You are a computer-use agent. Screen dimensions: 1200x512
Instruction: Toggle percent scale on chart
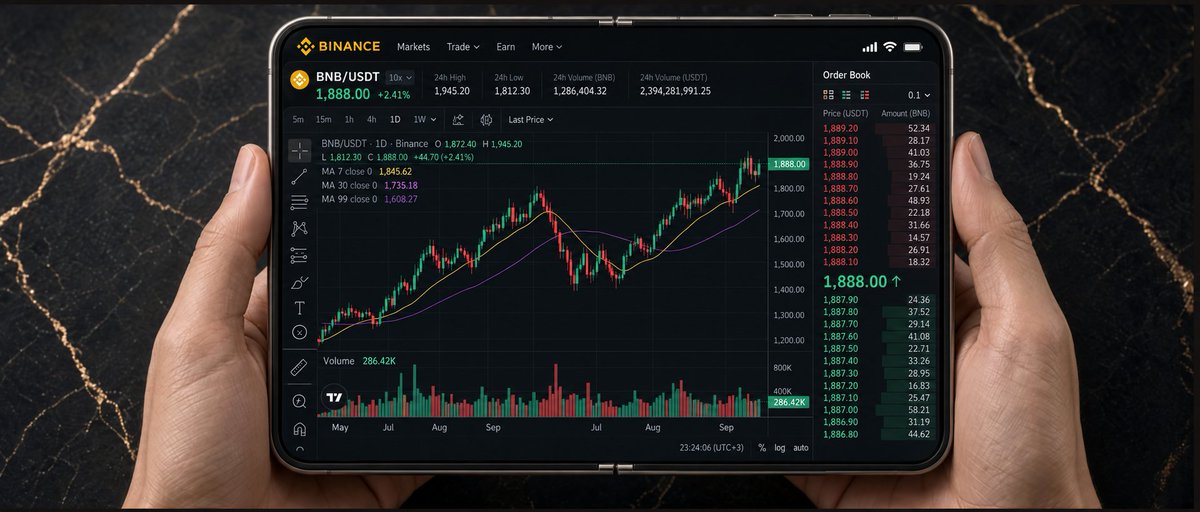762,448
